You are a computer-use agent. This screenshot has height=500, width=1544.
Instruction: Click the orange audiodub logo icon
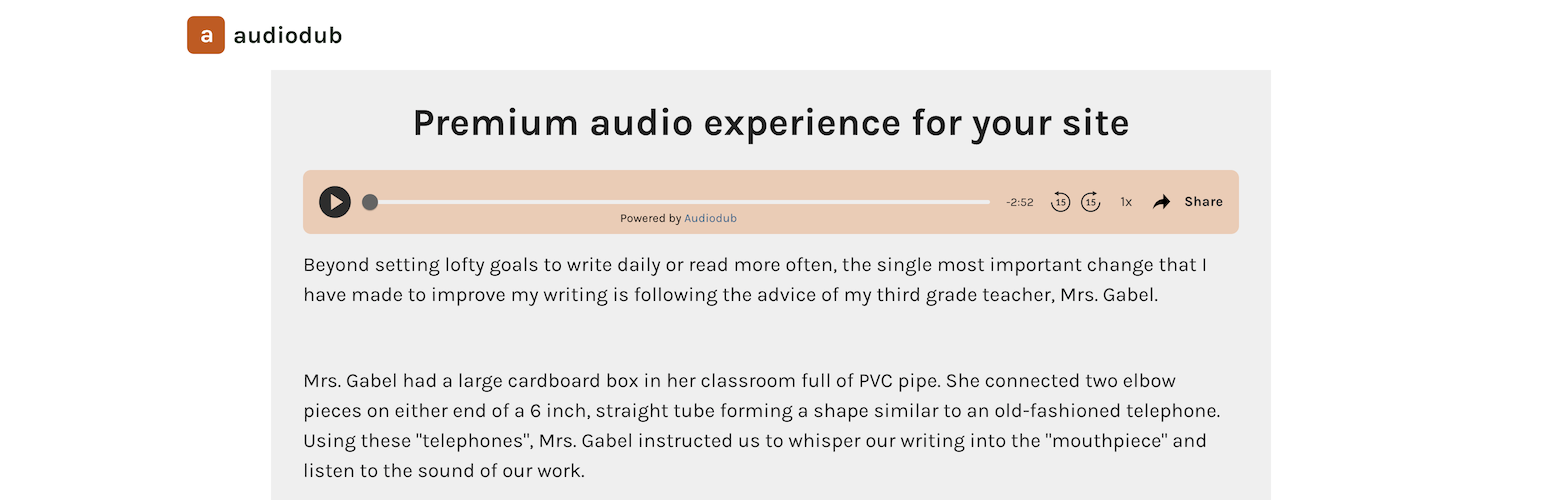pyautogui.click(x=206, y=35)
